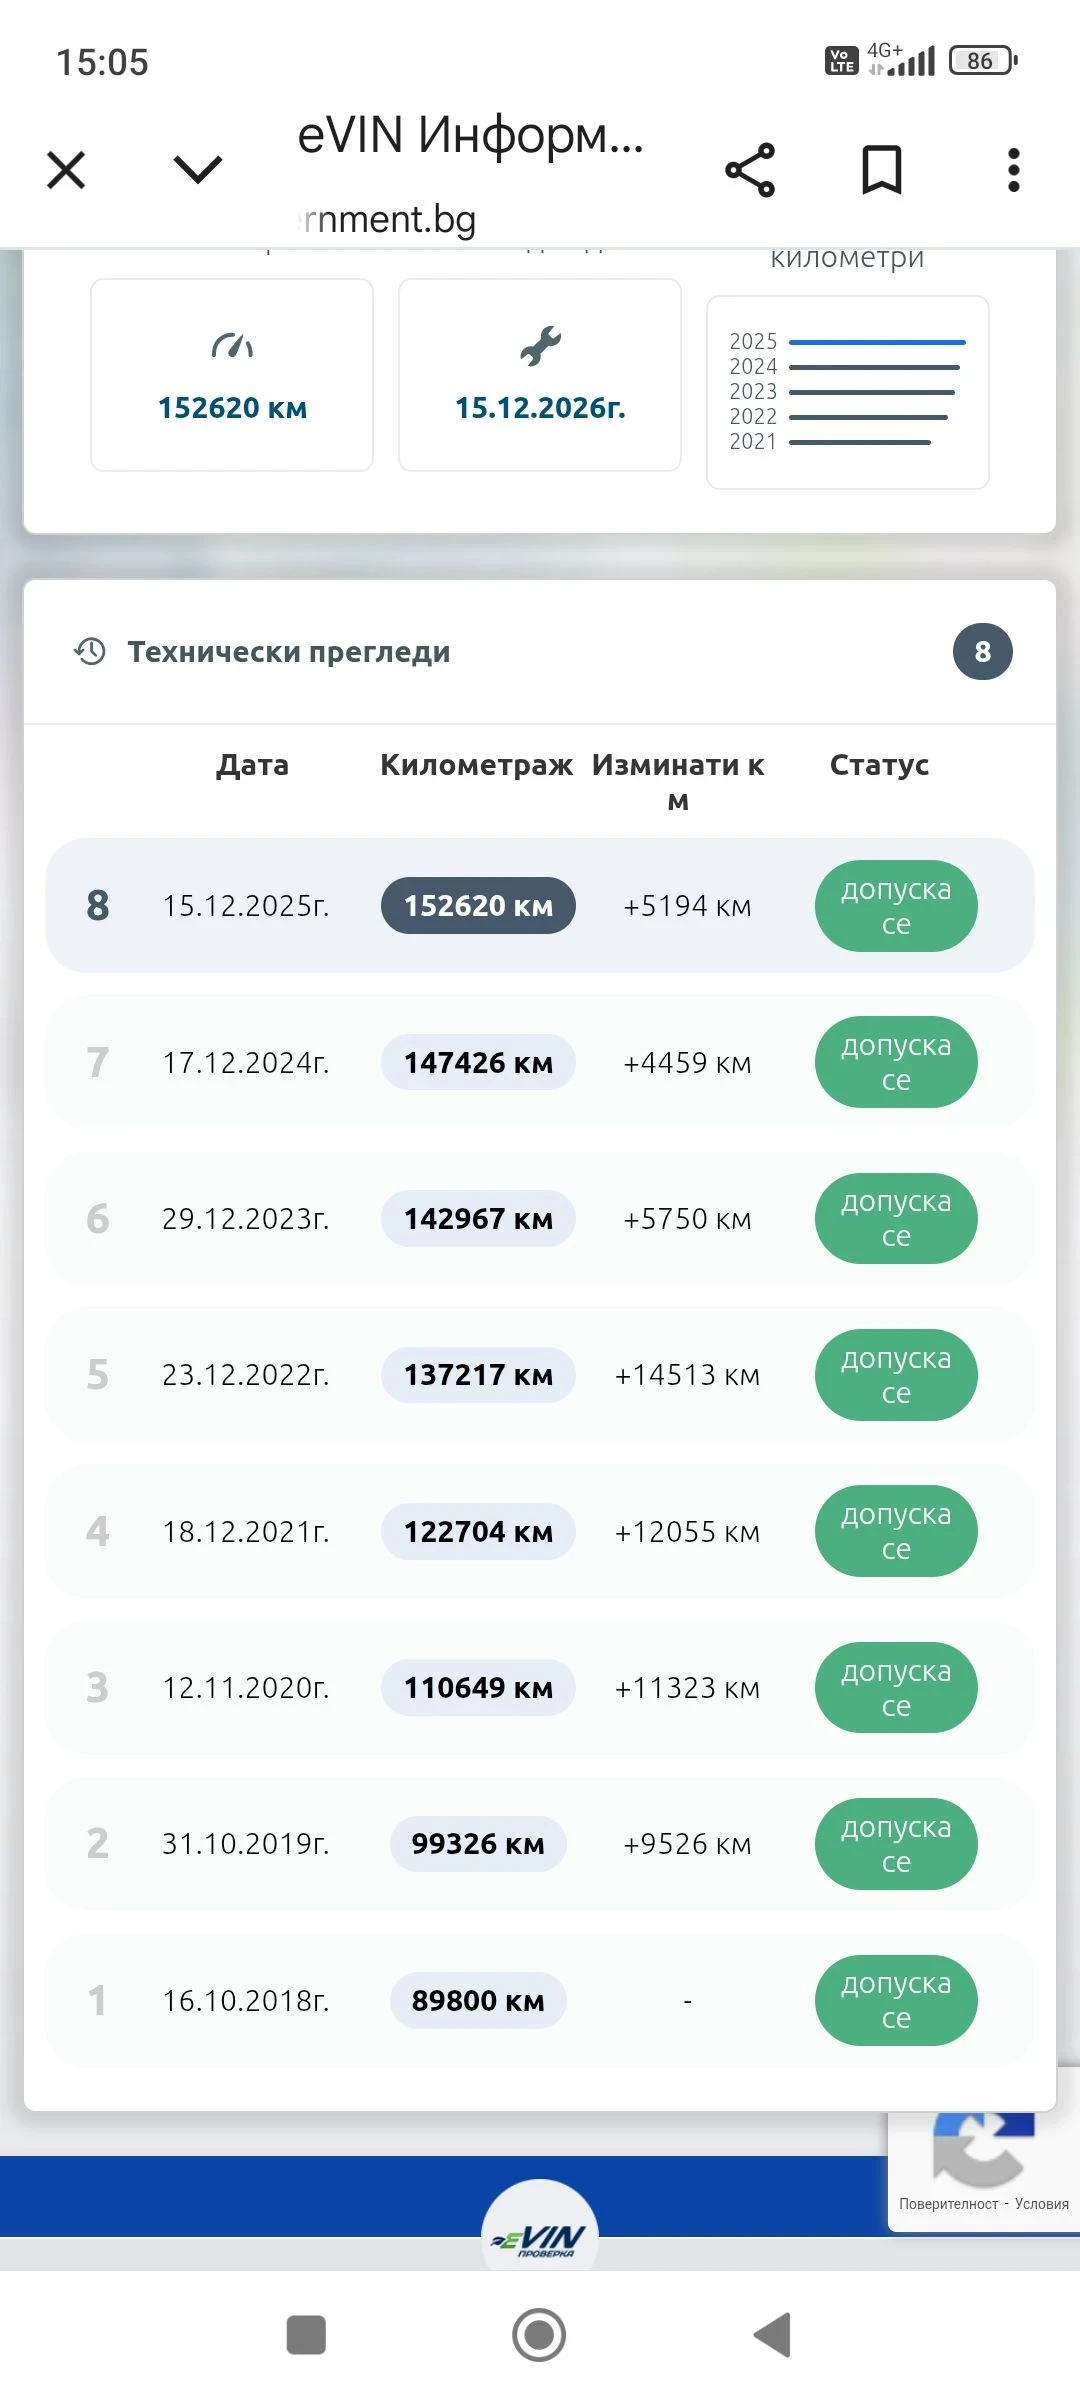Tap the 152620 км mileage pill
The image size is (1080, 2400).
(478, 906)
